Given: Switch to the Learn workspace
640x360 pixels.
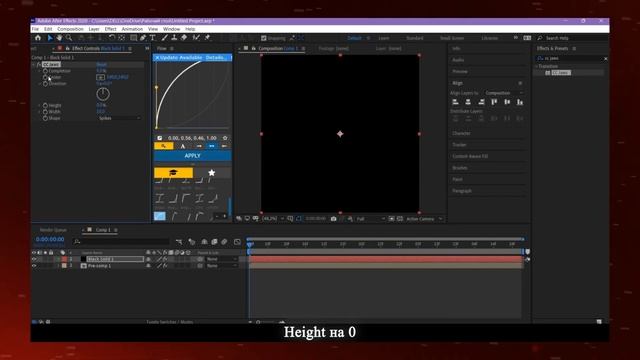Looking at the screenshot, I should click(x=384, y=38).
